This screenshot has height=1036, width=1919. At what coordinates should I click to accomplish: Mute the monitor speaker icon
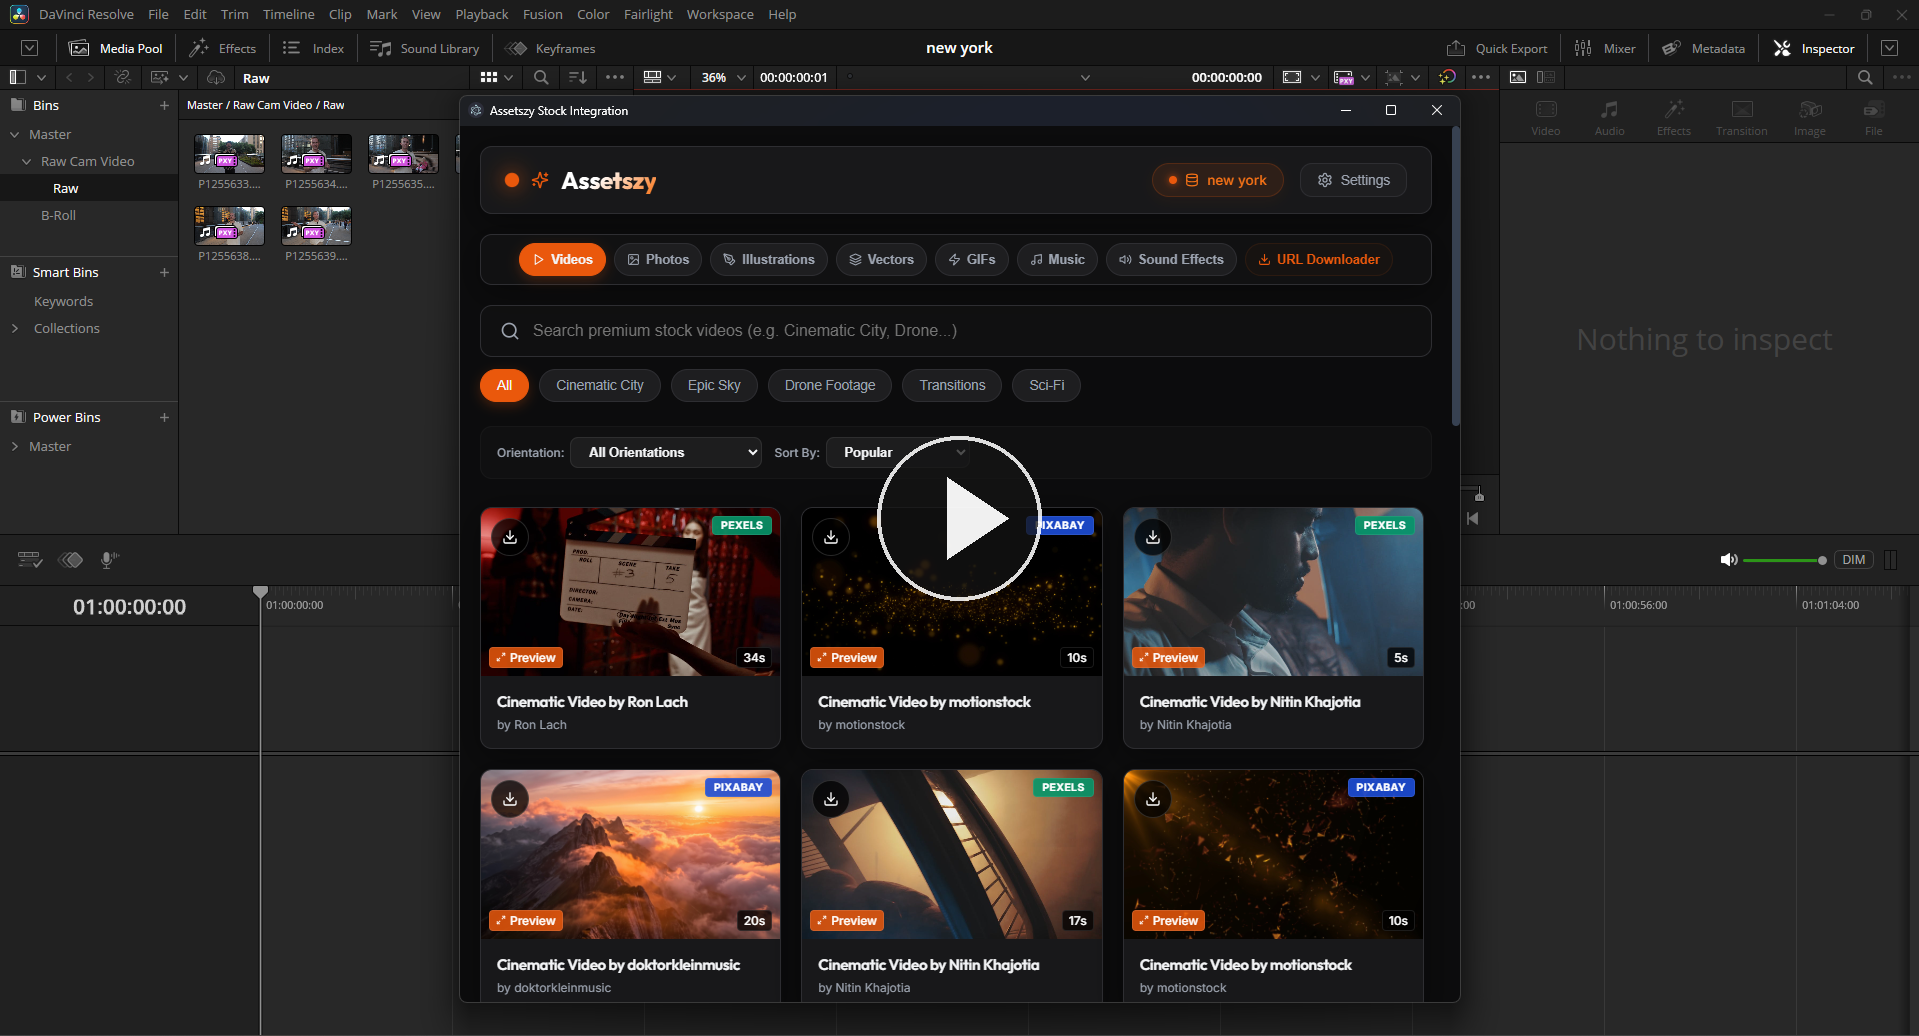click(x=1728, y=560)
